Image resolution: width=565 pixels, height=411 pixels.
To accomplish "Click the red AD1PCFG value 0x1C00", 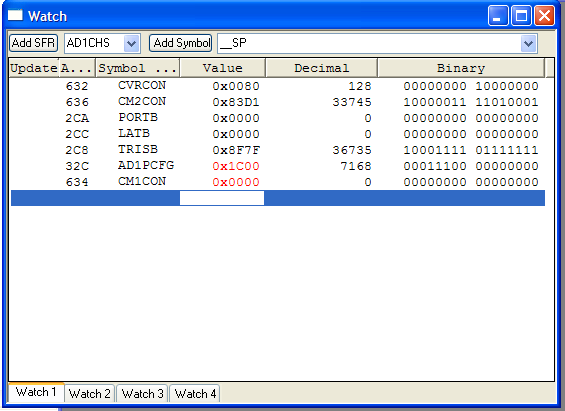I will (x=236, y=166).
